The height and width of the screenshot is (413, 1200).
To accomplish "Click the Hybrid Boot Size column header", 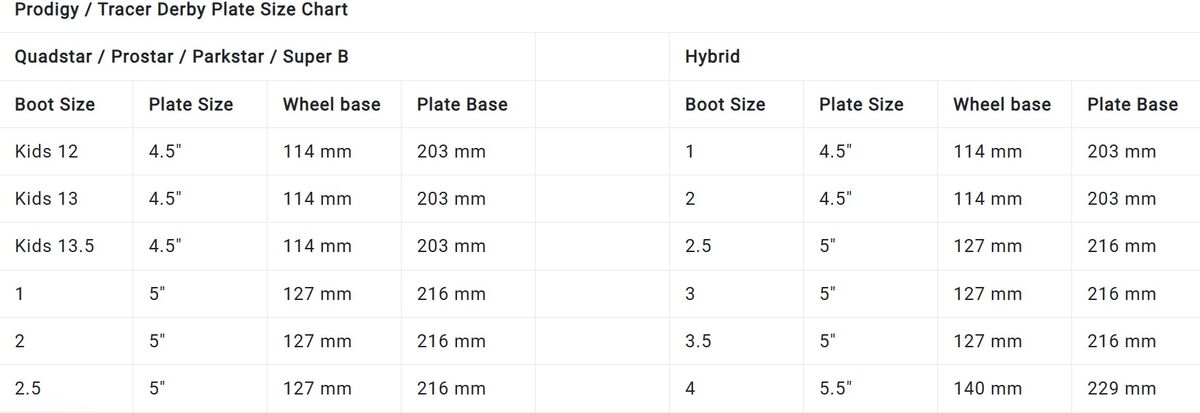I will 725,104.
